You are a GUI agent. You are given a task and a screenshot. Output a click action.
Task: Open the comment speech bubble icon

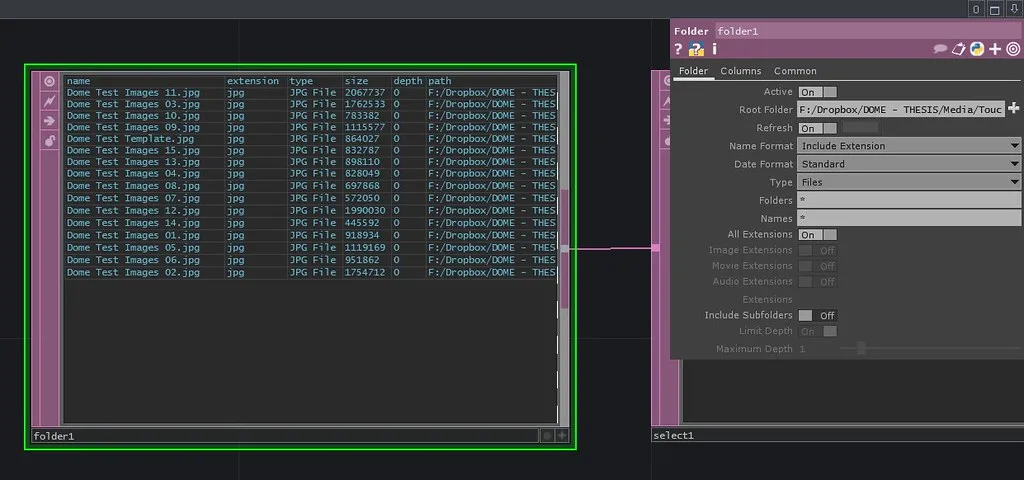click(x=940, y=49)
